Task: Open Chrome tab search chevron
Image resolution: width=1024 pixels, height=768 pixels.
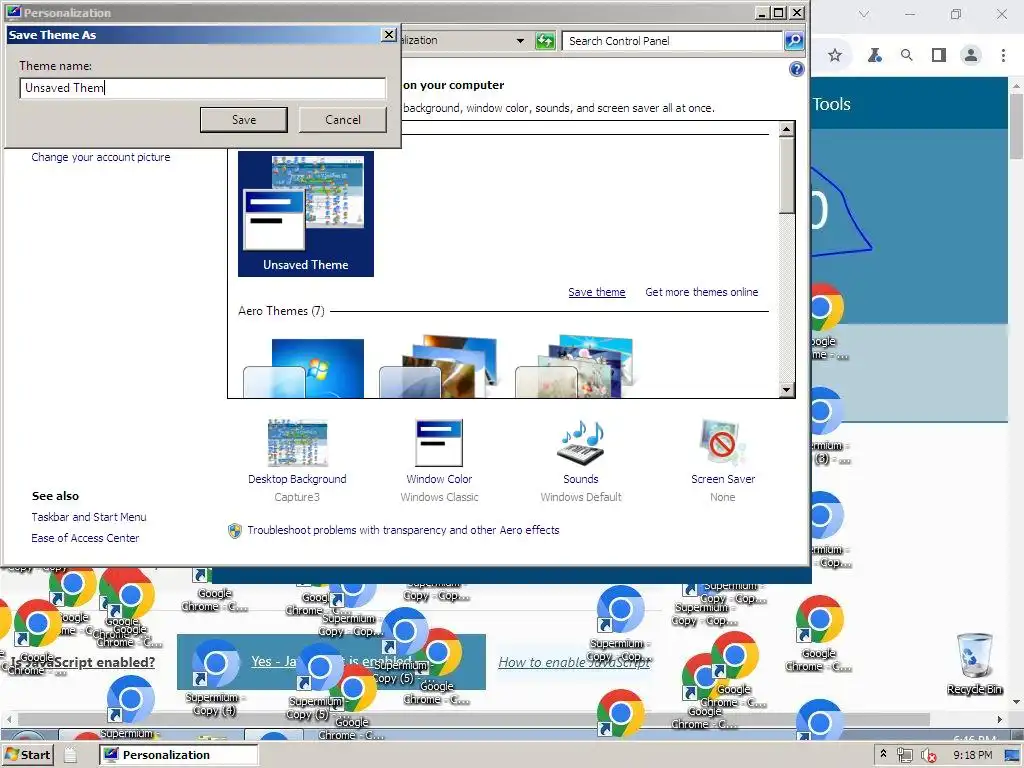Action: (x=864, y=14)
